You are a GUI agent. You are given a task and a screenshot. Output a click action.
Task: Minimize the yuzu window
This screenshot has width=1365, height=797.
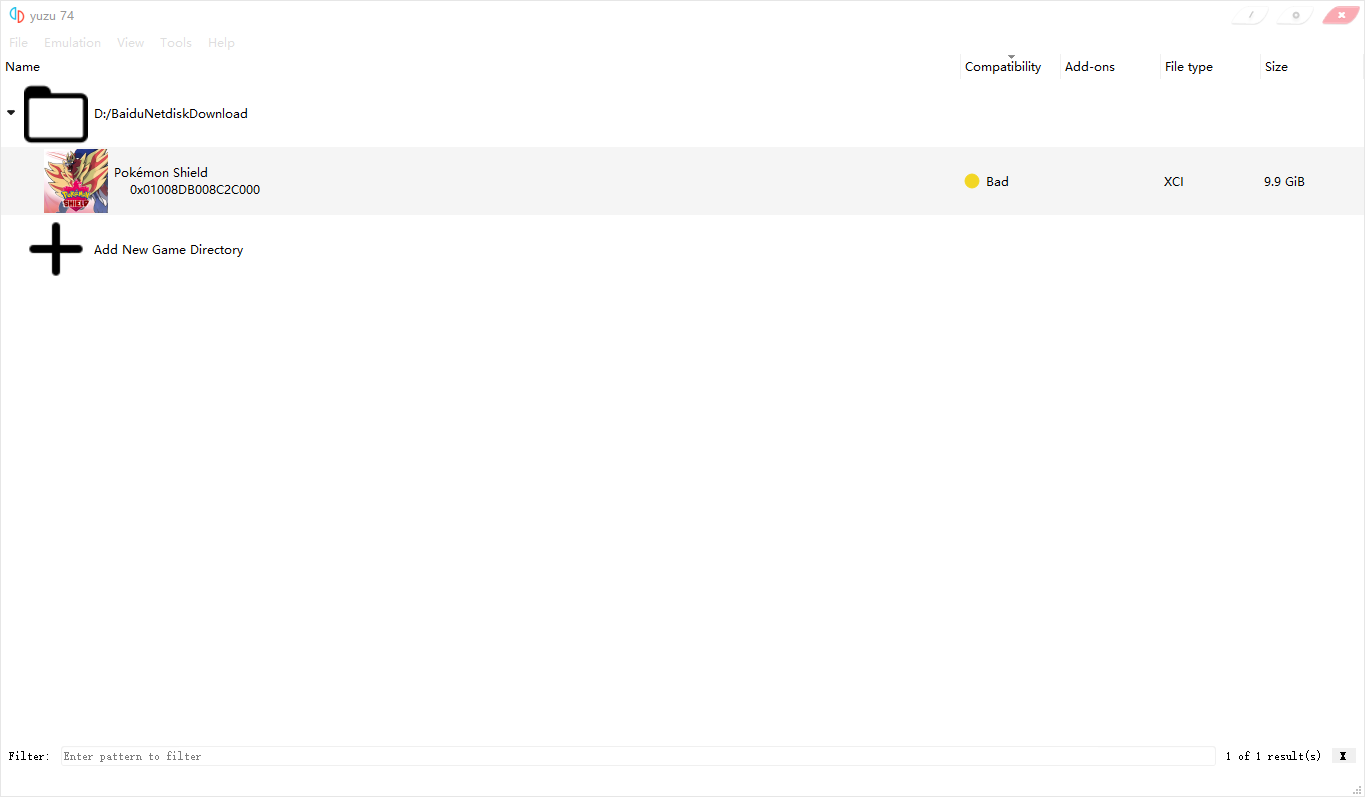coord(1250,15)
